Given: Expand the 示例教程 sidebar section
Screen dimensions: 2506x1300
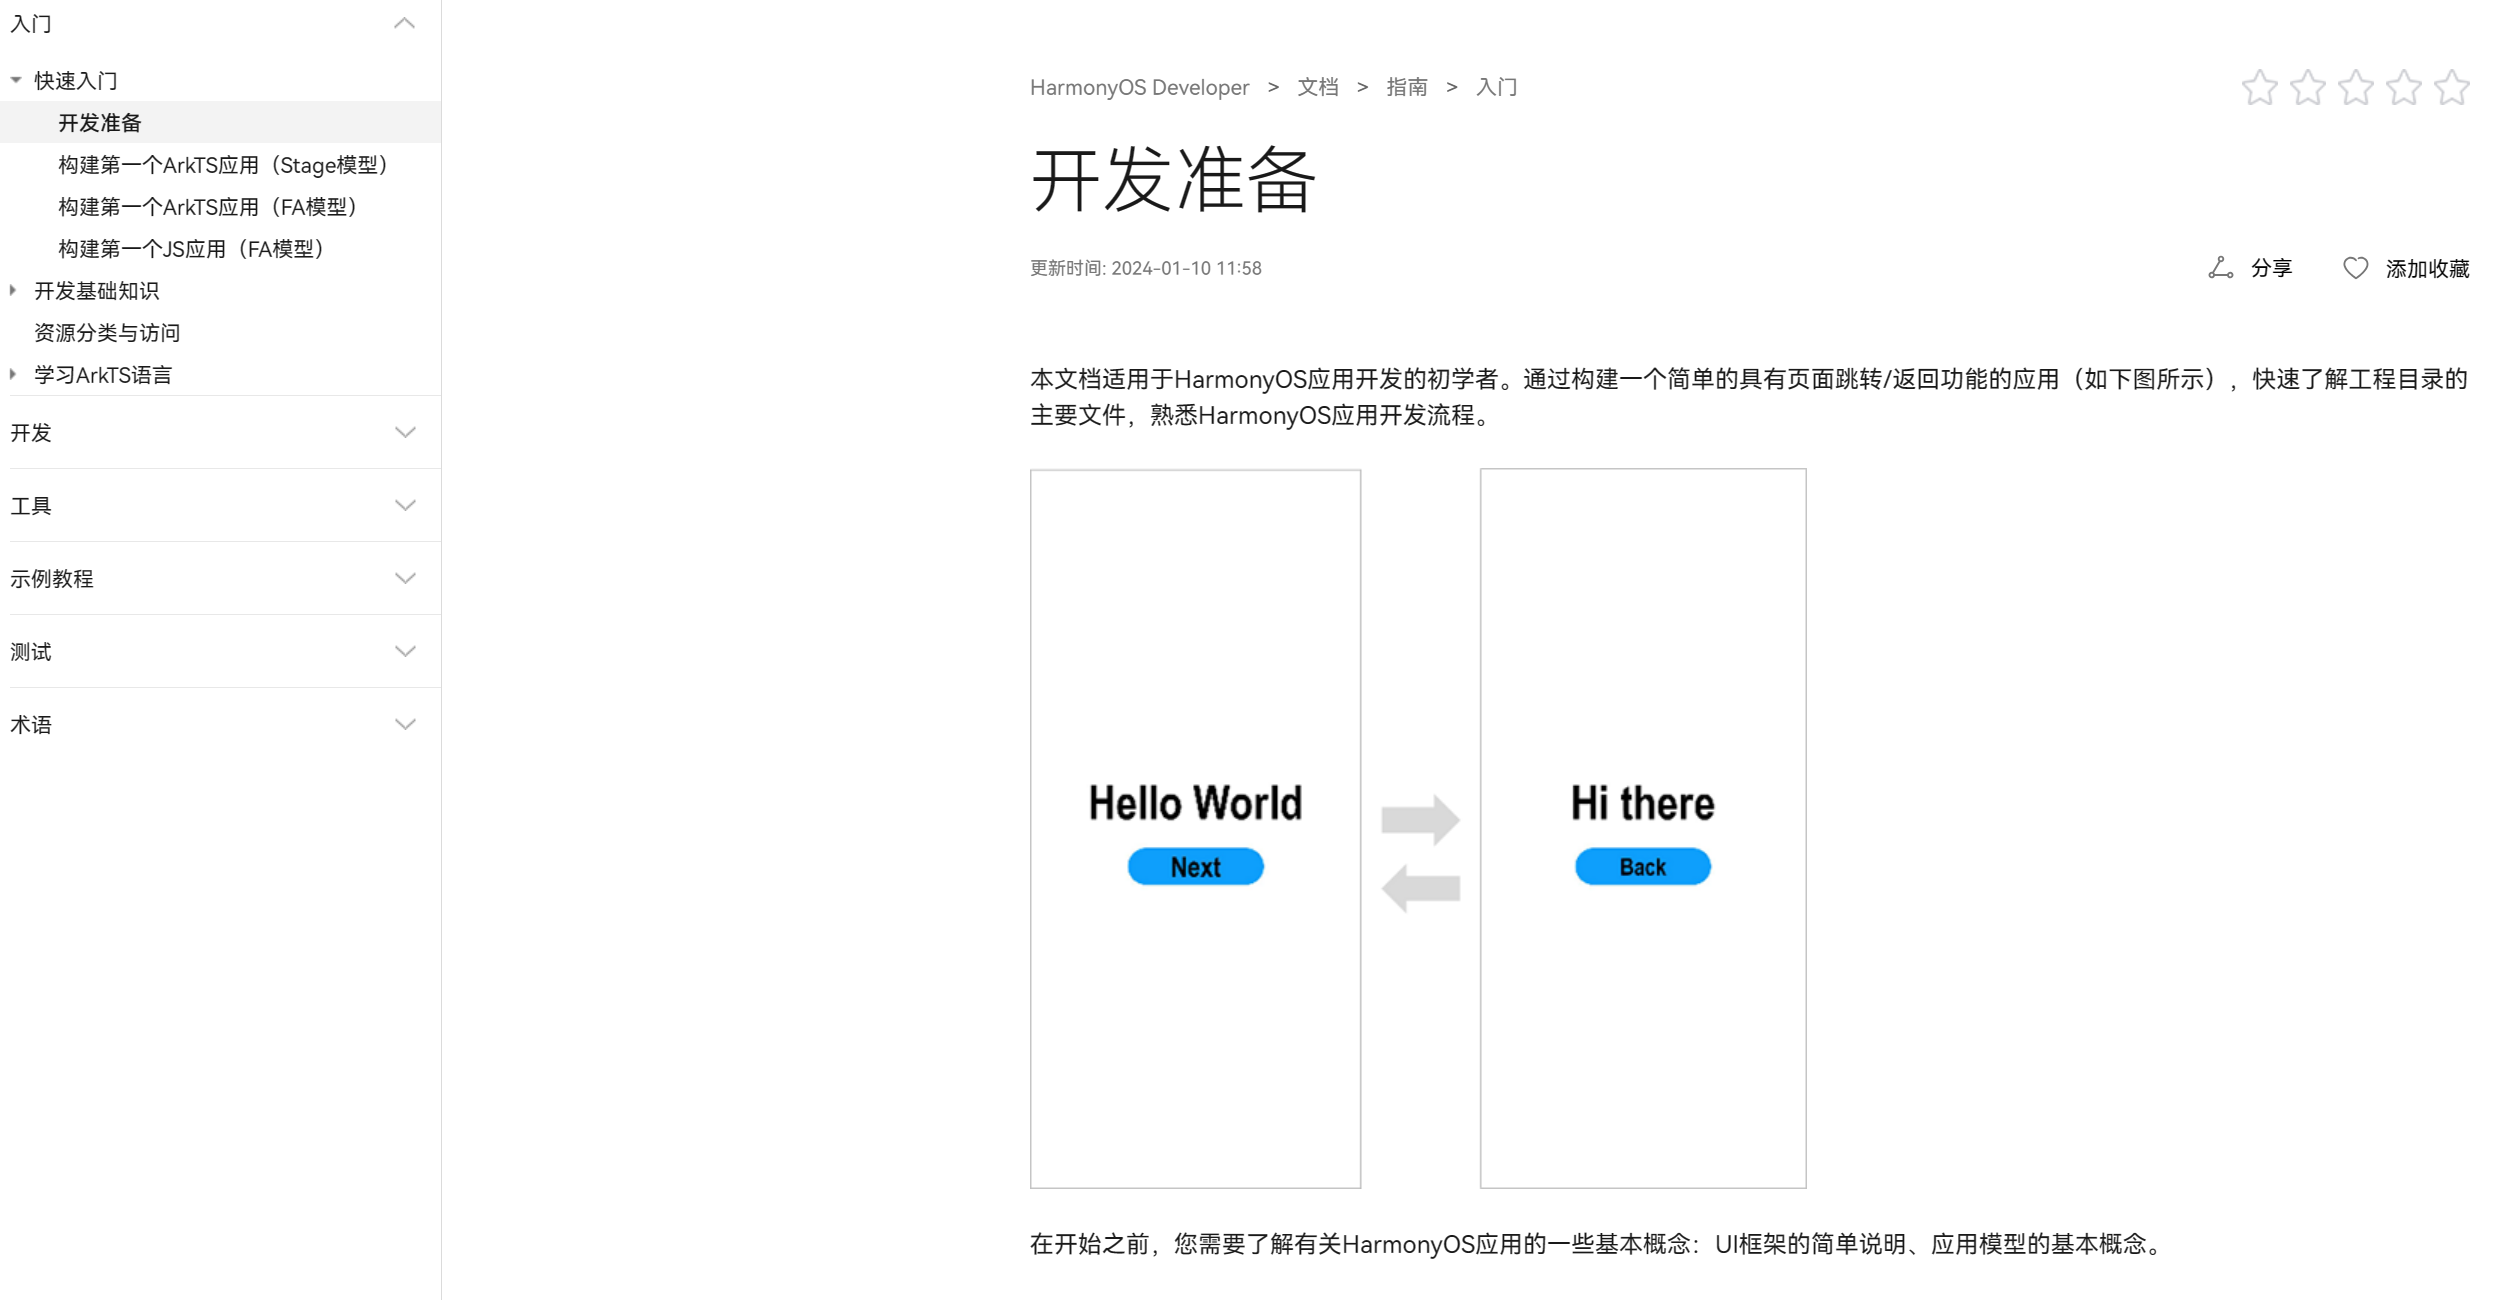Looking at the screenshot, I should tap(404, 578).
